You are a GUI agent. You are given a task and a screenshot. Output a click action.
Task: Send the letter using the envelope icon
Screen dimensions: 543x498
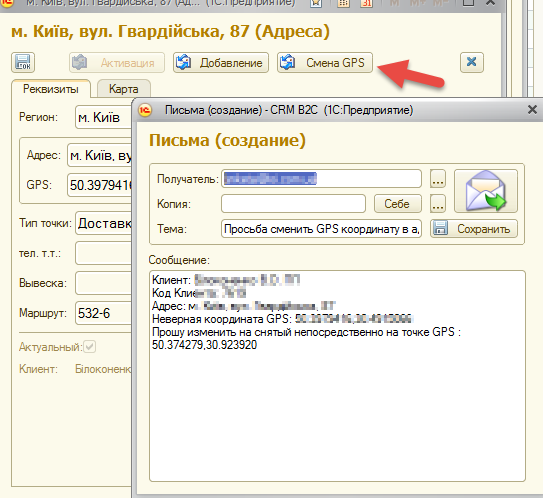(486, 190)
